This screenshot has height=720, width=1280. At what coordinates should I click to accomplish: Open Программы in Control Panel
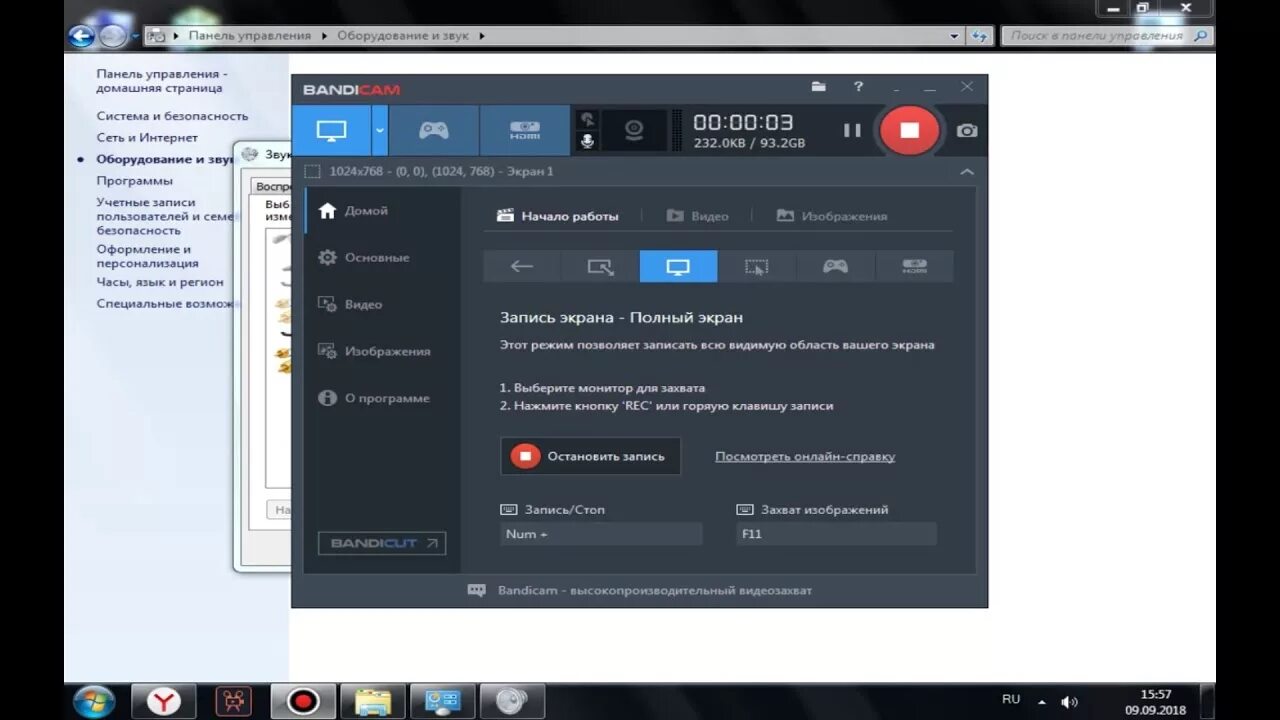(134, 181)
